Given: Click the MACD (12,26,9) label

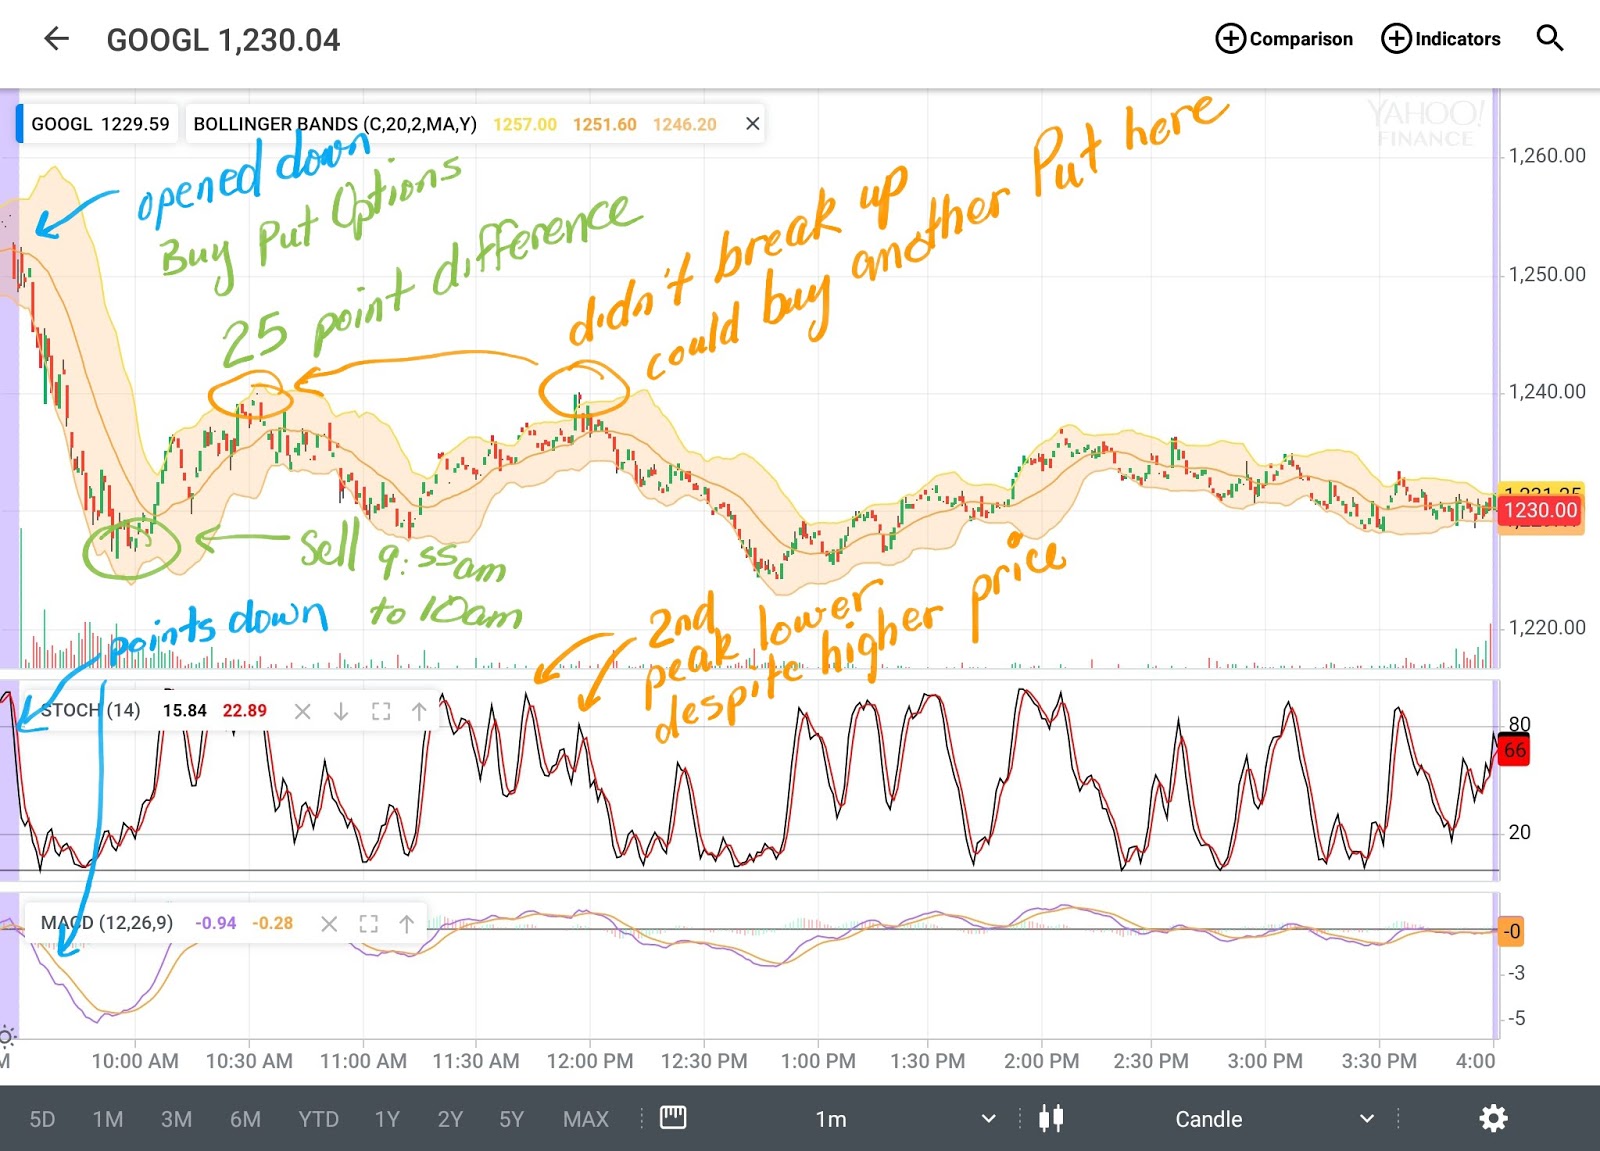Looking at the screenshot, I should point(106,923).
